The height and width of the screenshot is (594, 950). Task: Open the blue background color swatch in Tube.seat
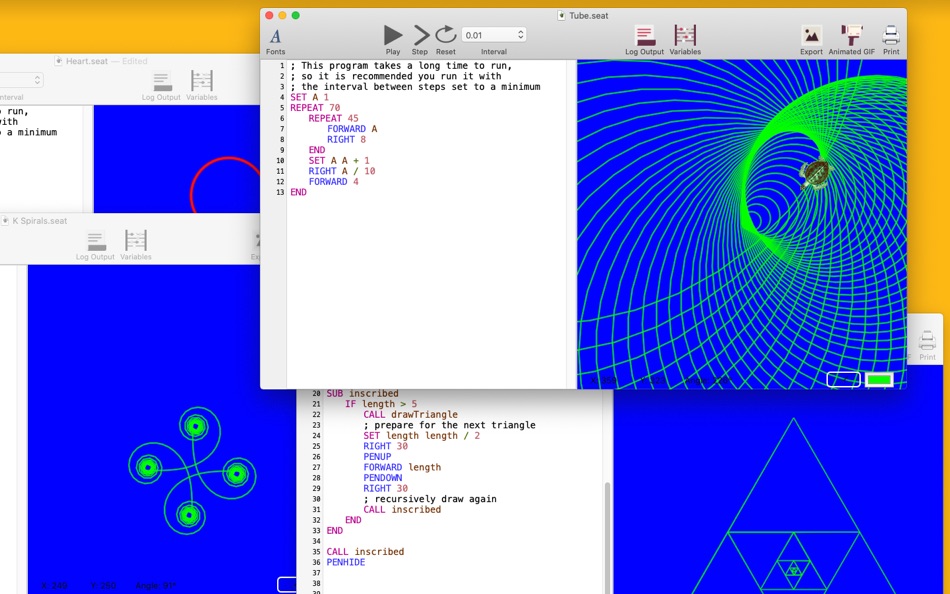[x=843, y=380]
